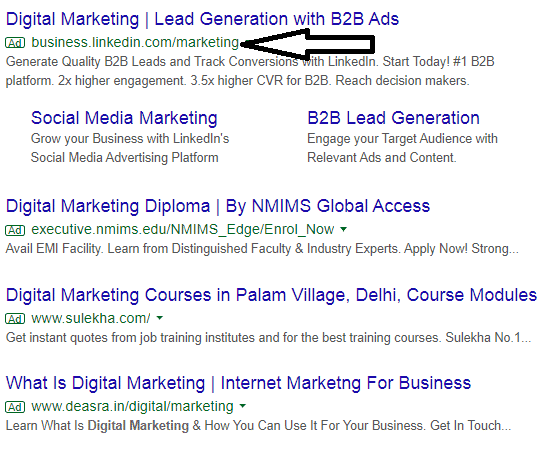Click the Sulekha ad description text
The height and width of the screenshot is (449, 552).
268,338
